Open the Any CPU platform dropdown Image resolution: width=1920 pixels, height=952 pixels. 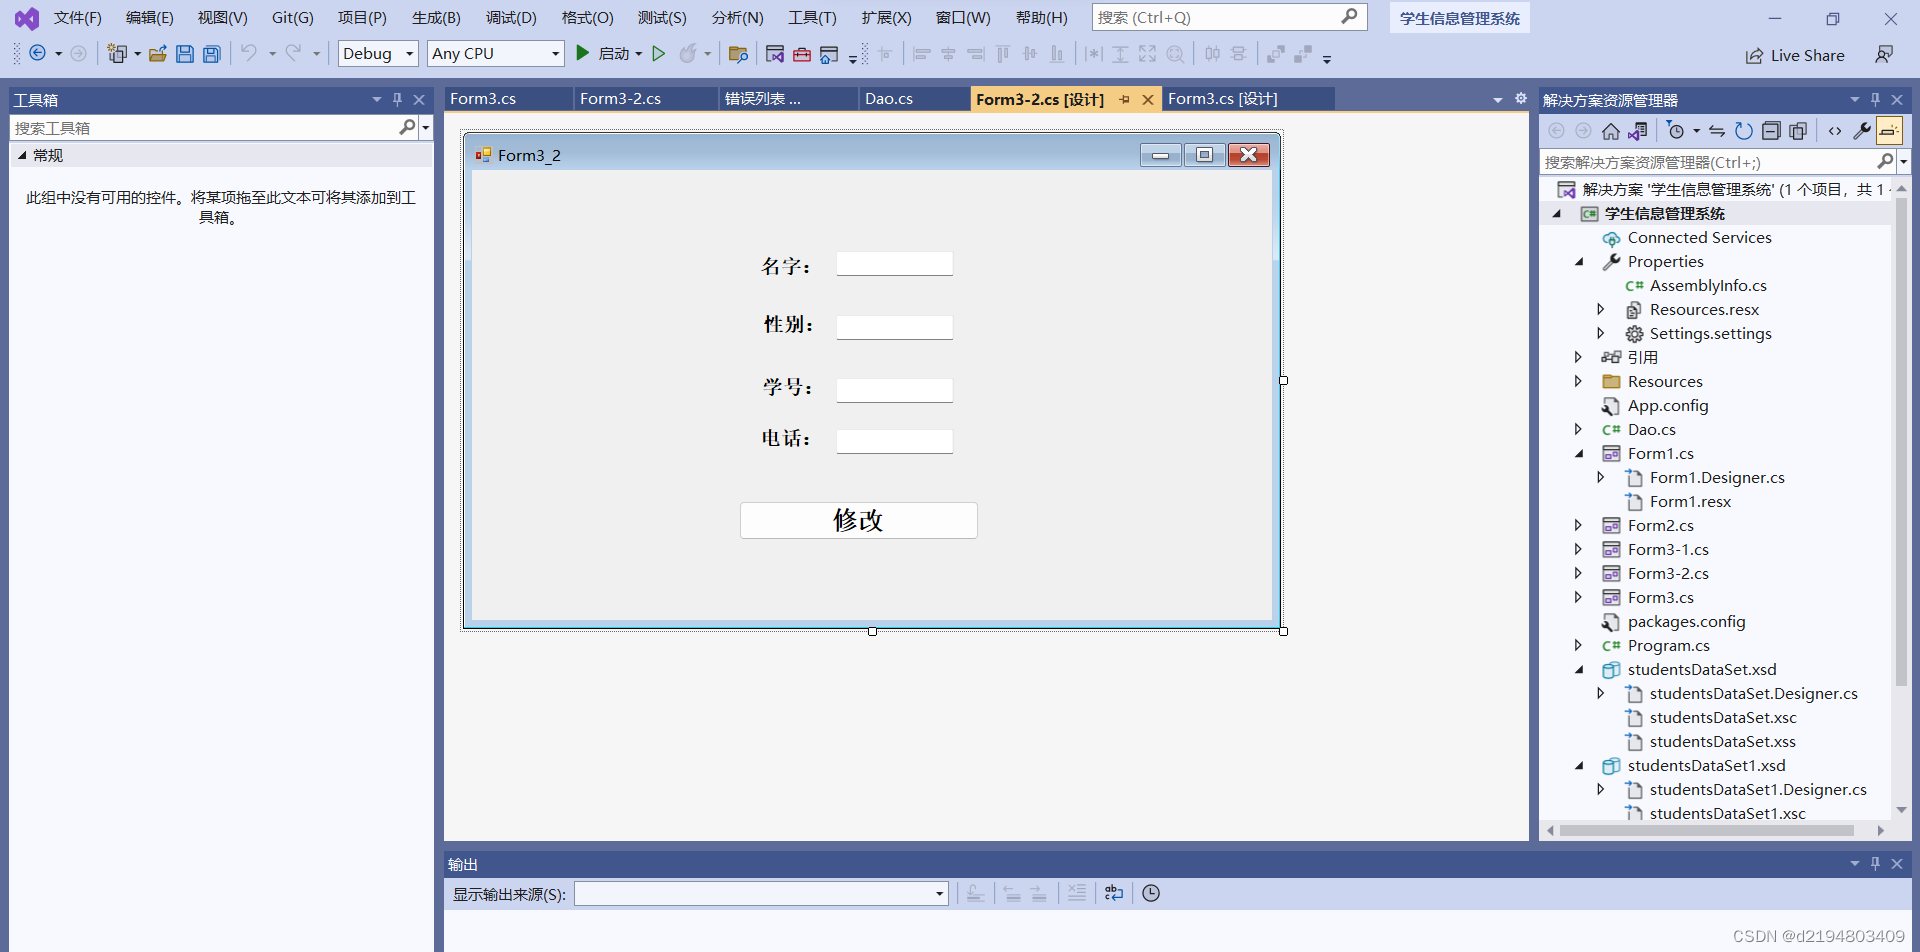(495, 53)
